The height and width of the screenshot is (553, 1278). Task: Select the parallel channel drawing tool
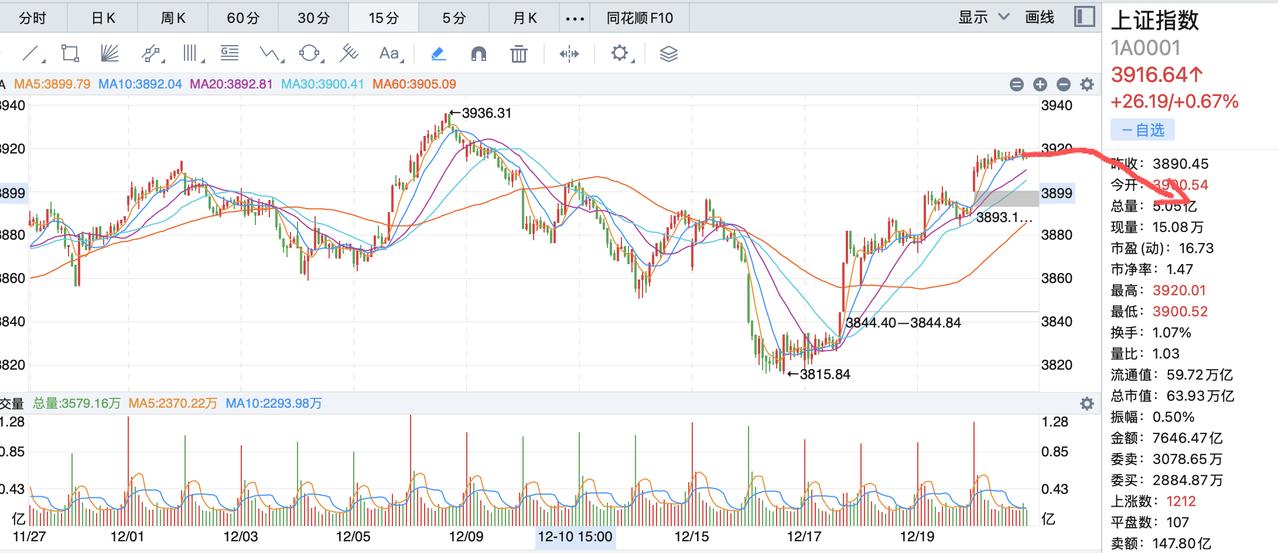(150, 53)
